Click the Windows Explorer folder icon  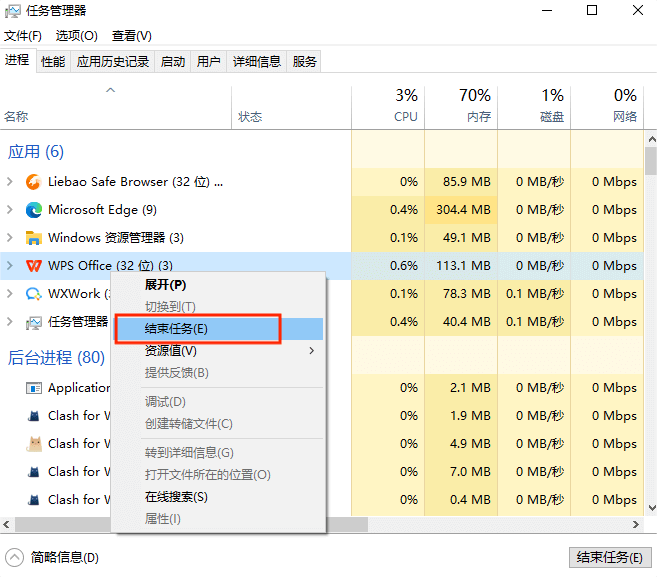[x=34, y=238]
